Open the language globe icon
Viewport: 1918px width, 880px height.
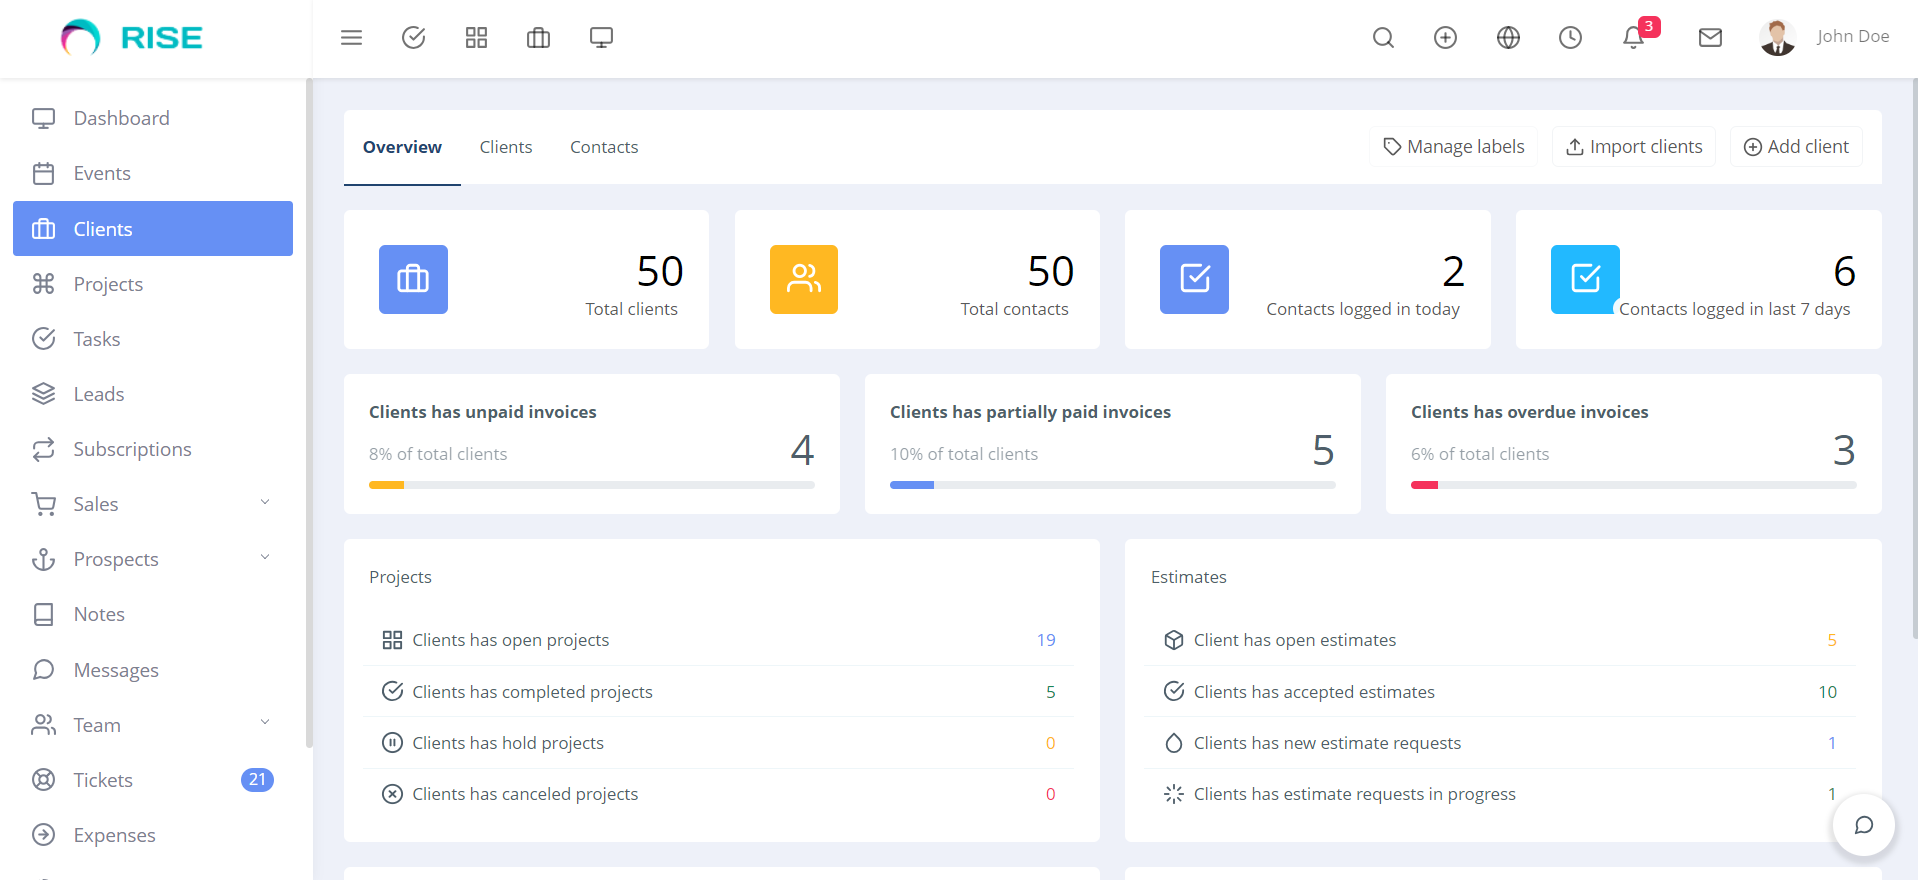pyautogui.click(x=1508, y=38)
